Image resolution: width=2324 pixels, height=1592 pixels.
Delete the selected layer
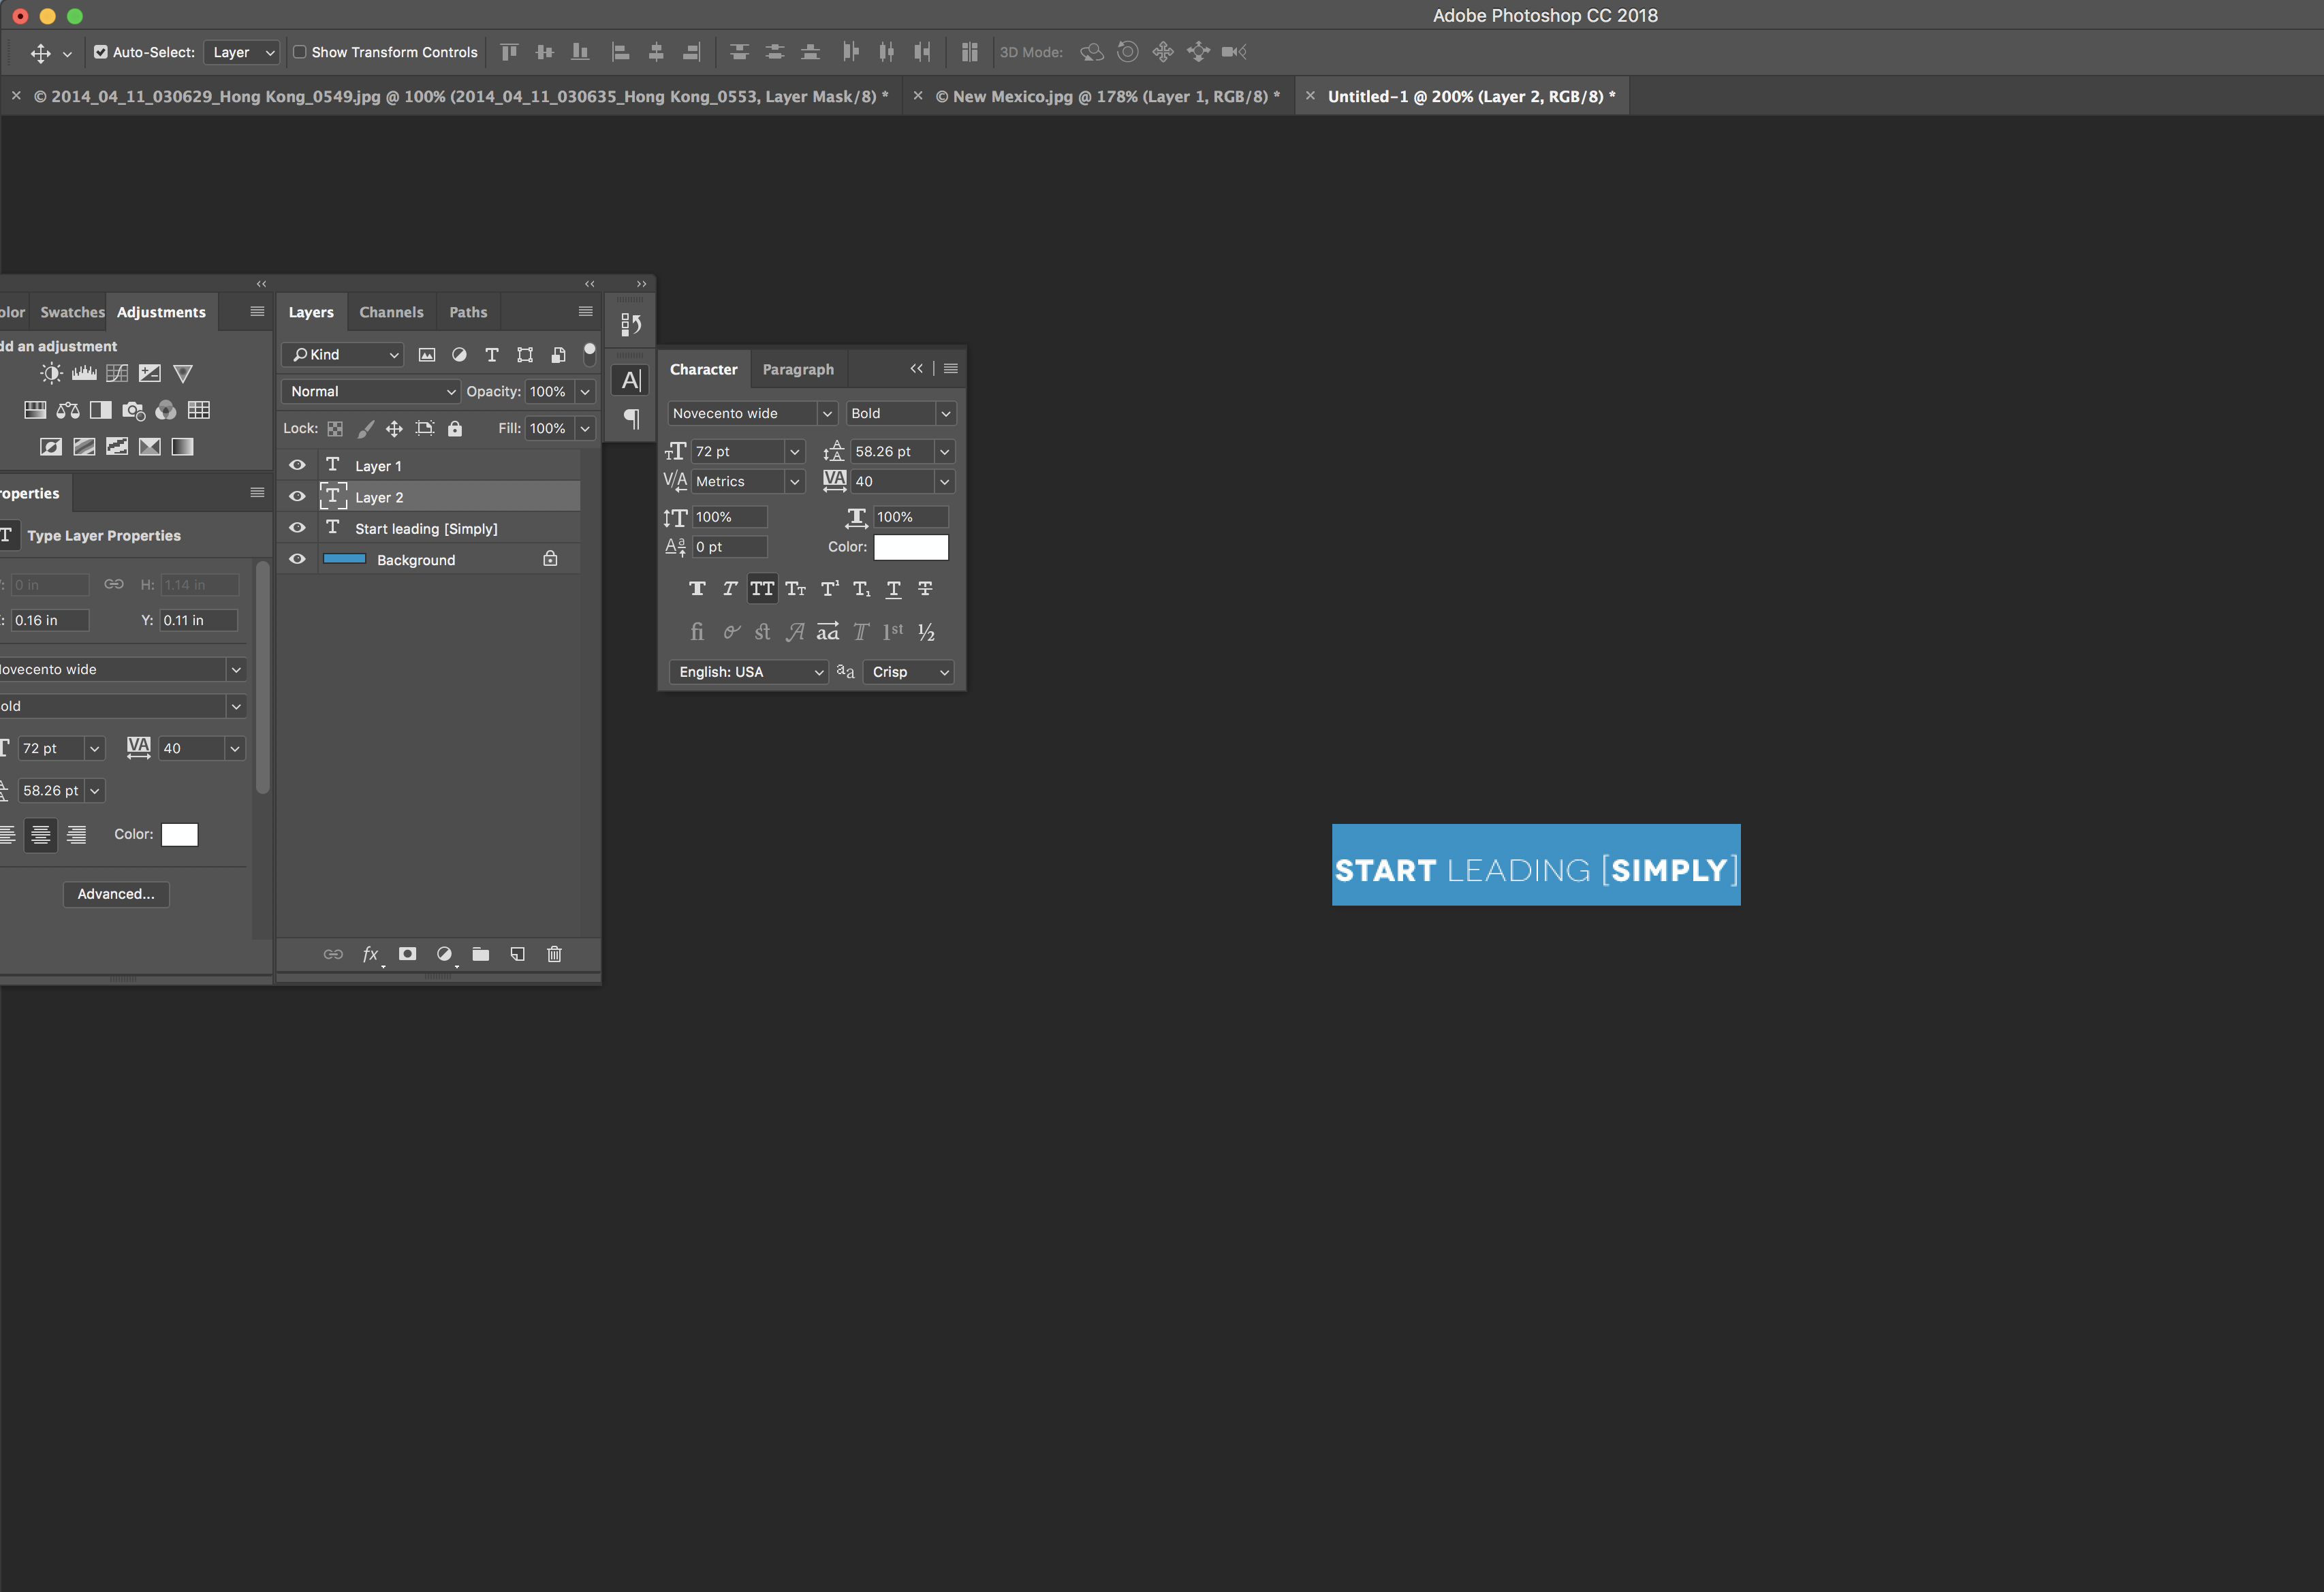555,954
